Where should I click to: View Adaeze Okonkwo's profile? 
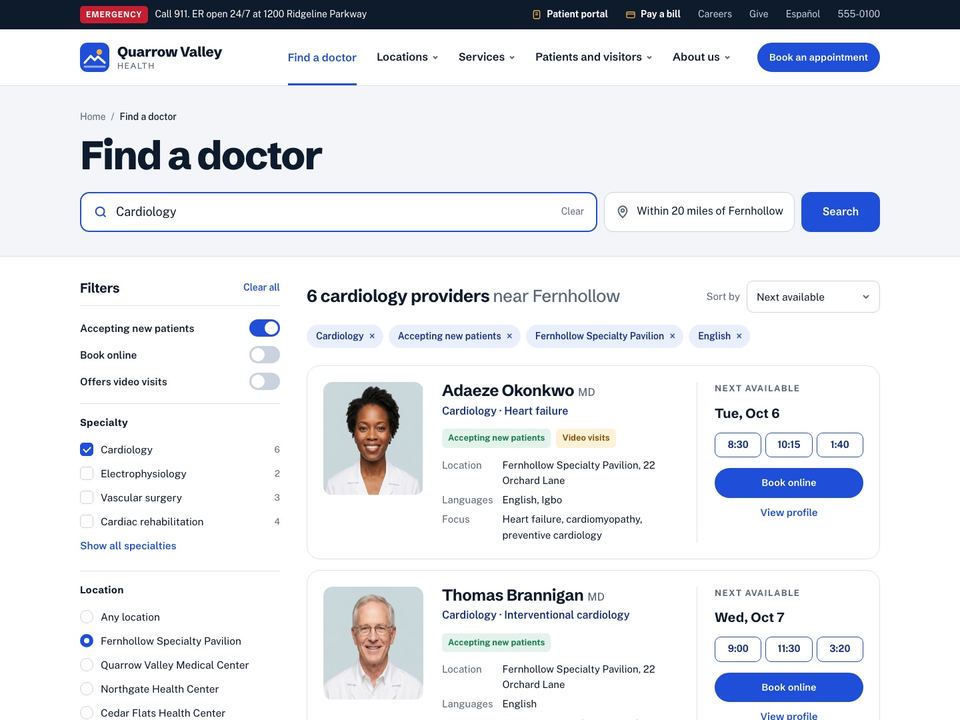point(789,512)
